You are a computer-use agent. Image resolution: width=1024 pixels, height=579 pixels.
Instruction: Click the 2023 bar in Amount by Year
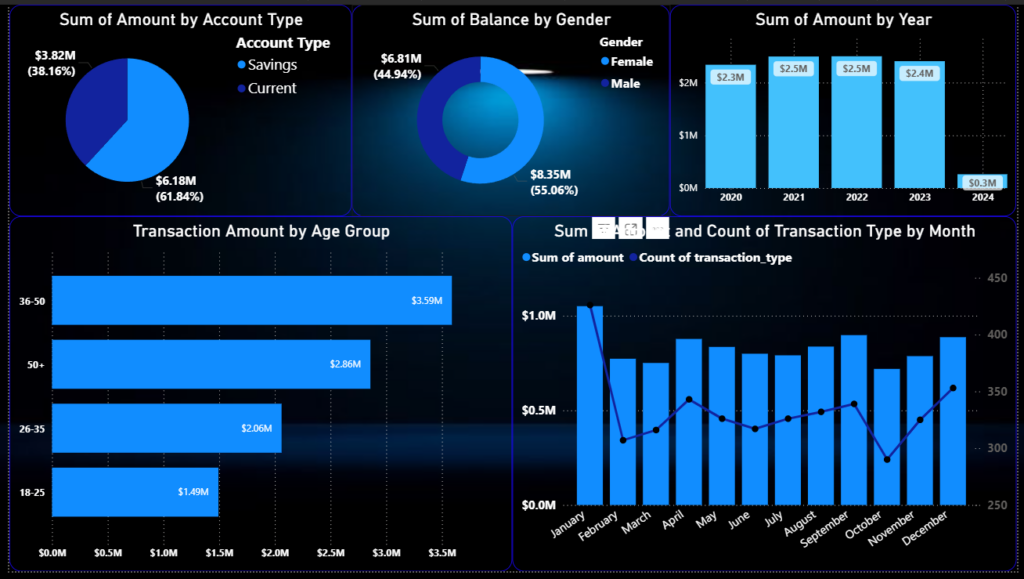click(919, 125)
